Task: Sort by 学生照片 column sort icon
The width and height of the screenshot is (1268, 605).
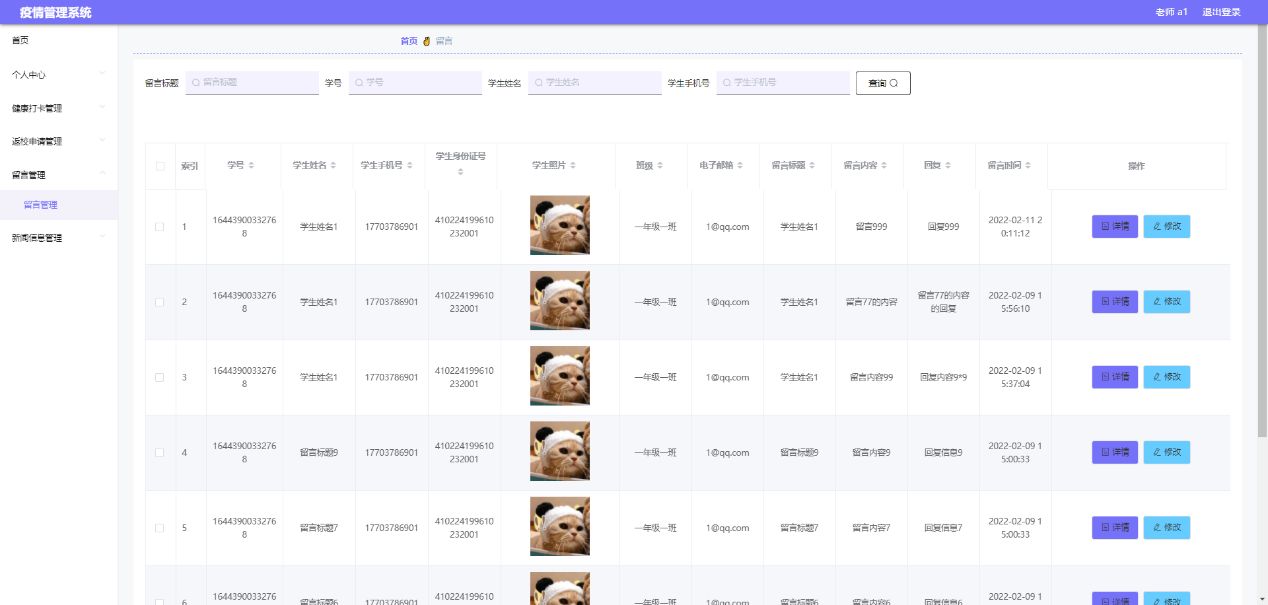Action: click(572, 165)
